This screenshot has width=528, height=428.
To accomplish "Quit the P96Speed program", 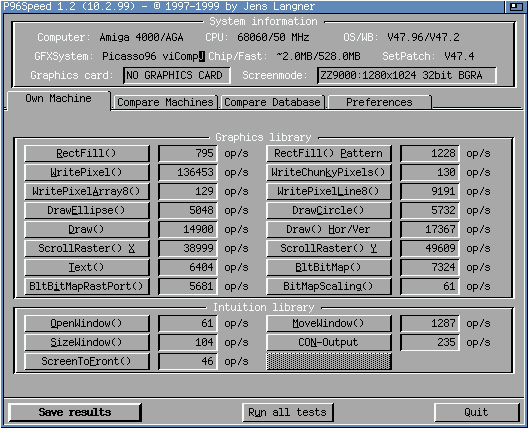I will (x=476, y=413).
